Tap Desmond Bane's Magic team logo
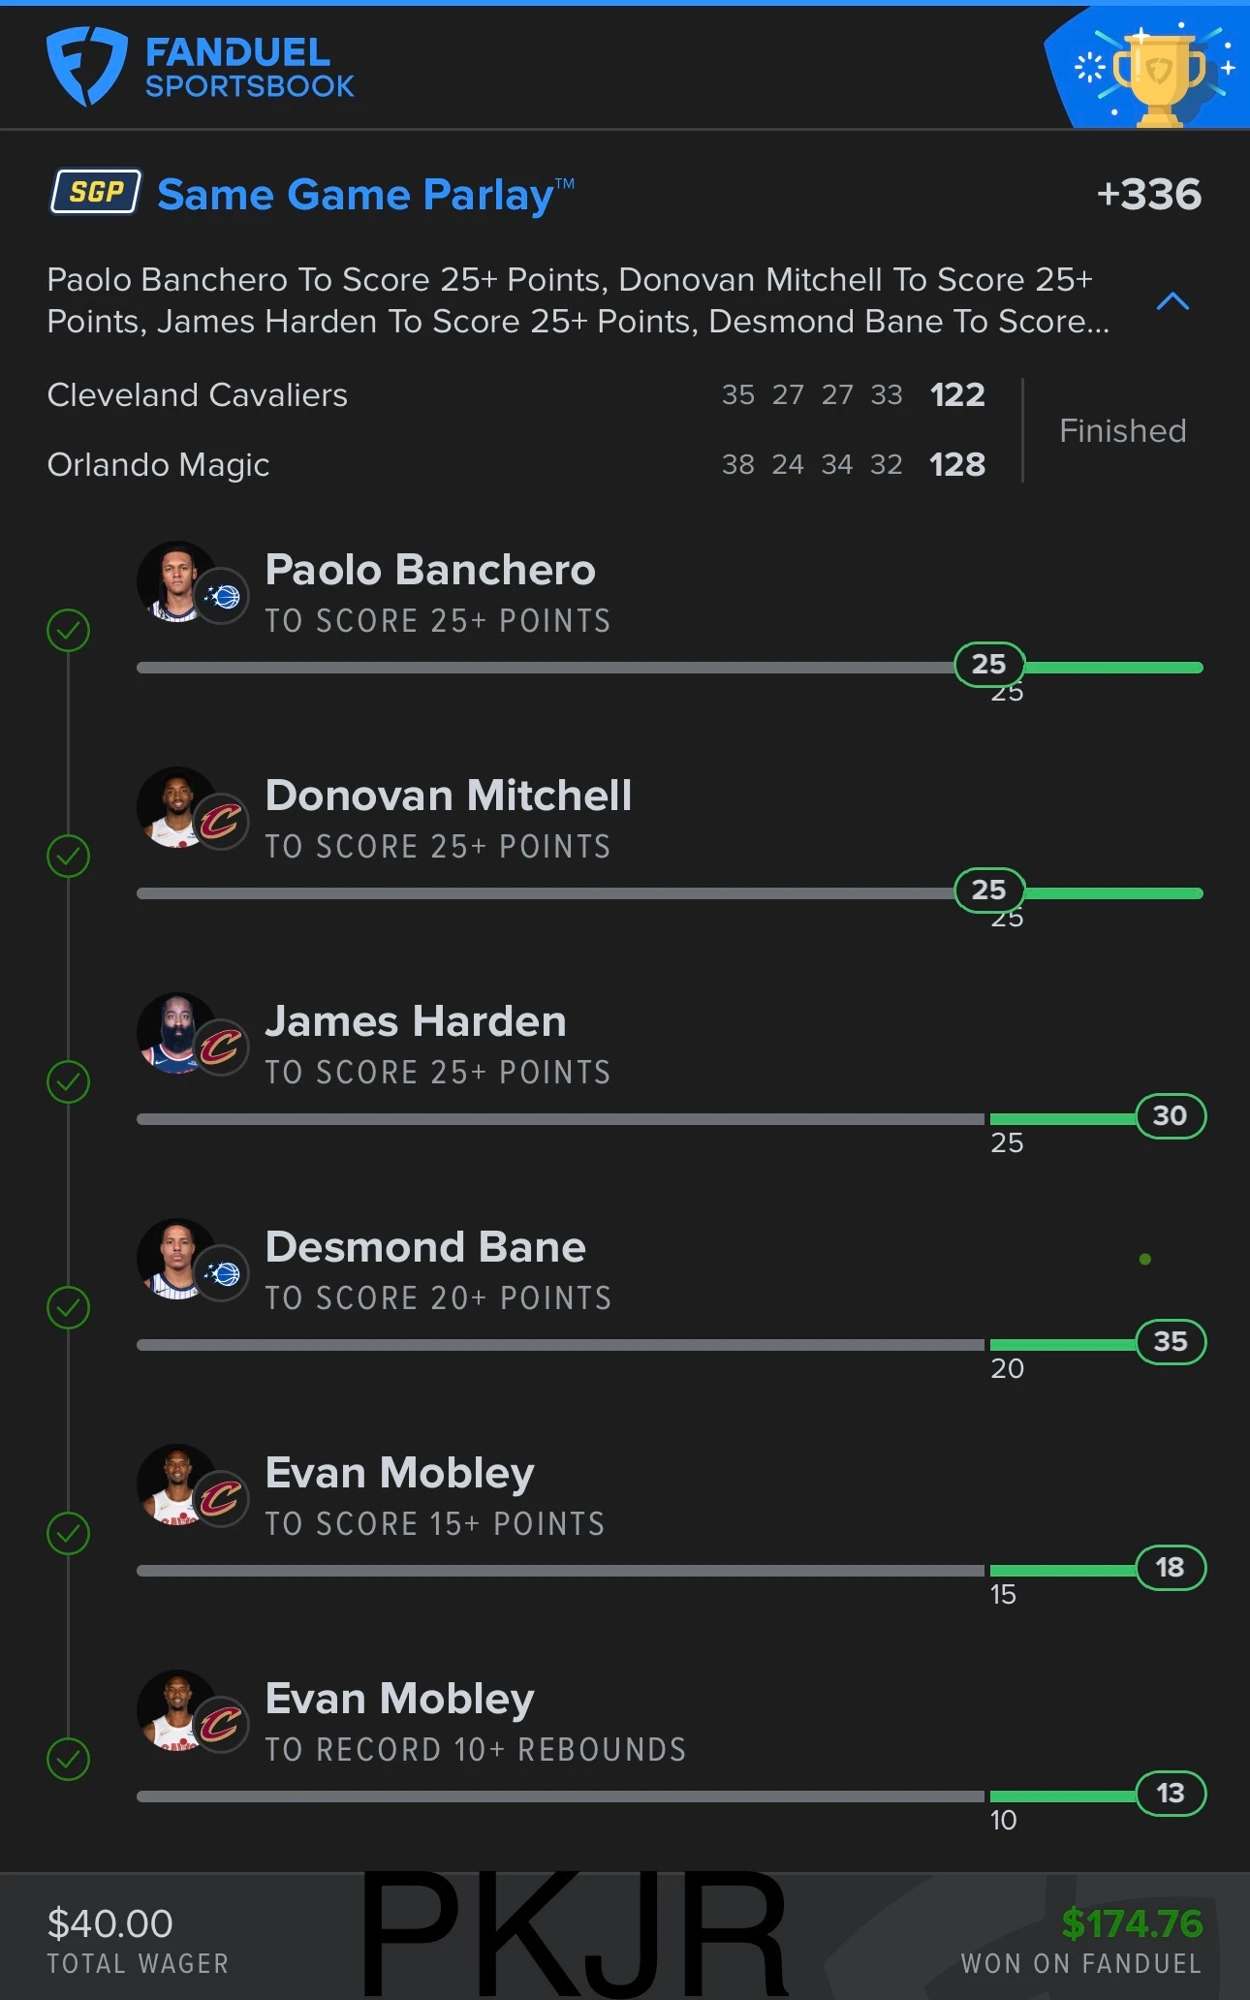Image resolution: width=1250 pixels, height=2000 pixels. (221, 1274)
